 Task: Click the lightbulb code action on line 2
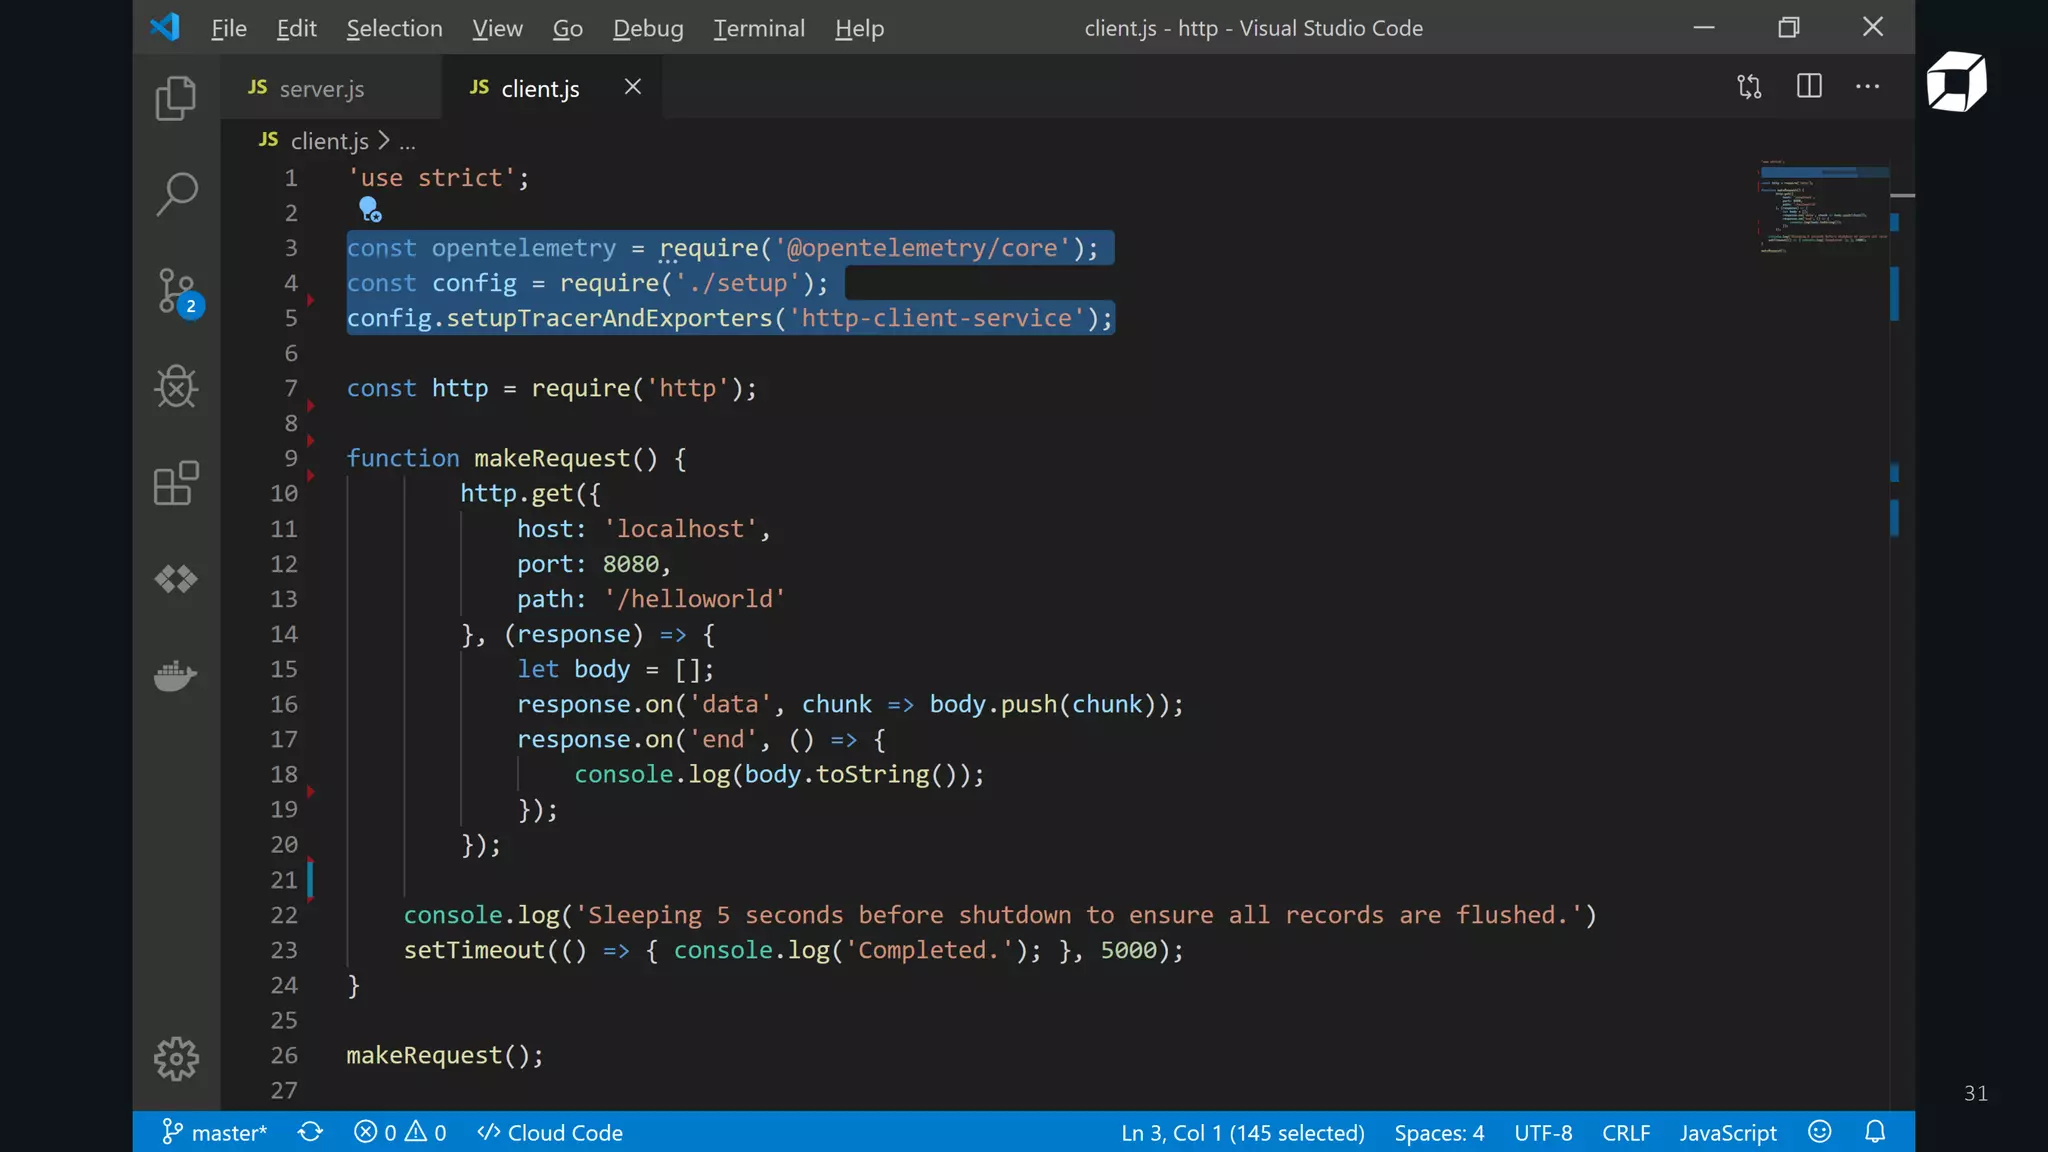point(369,209)
